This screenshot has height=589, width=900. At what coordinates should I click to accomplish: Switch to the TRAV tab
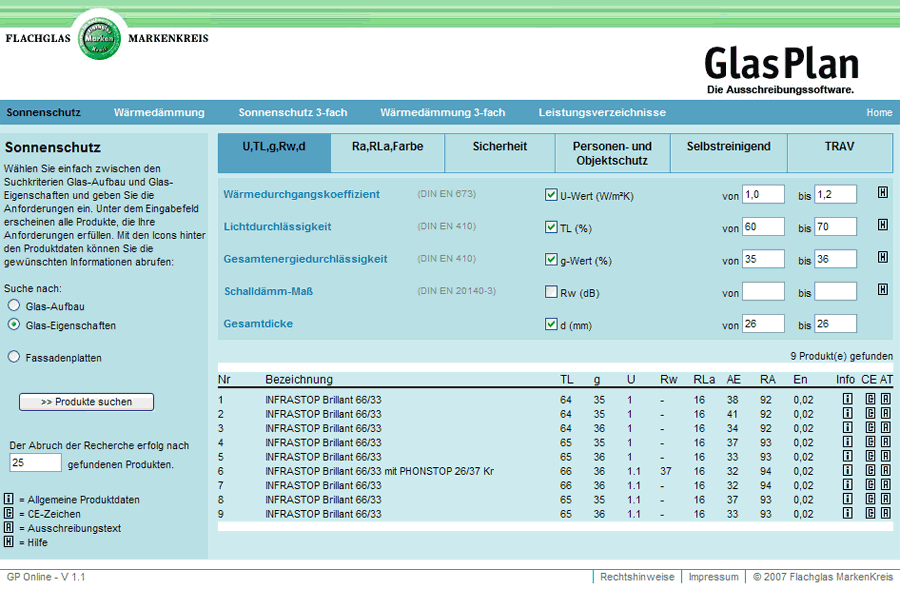click(840, 153)
